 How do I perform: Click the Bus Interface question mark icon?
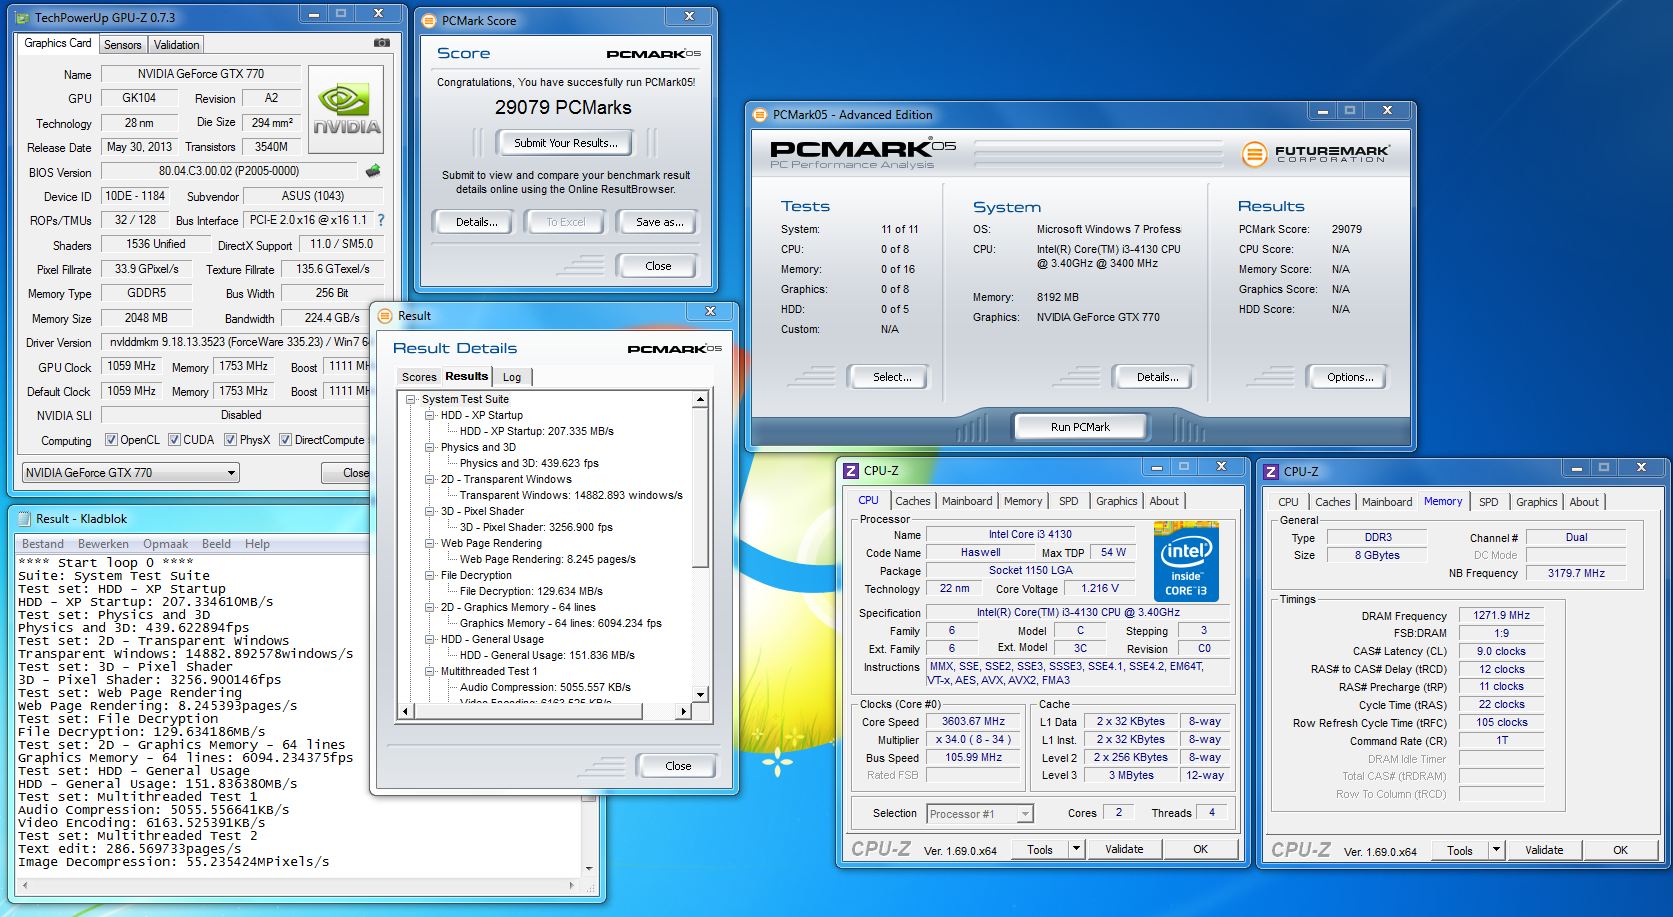(380, 220)
